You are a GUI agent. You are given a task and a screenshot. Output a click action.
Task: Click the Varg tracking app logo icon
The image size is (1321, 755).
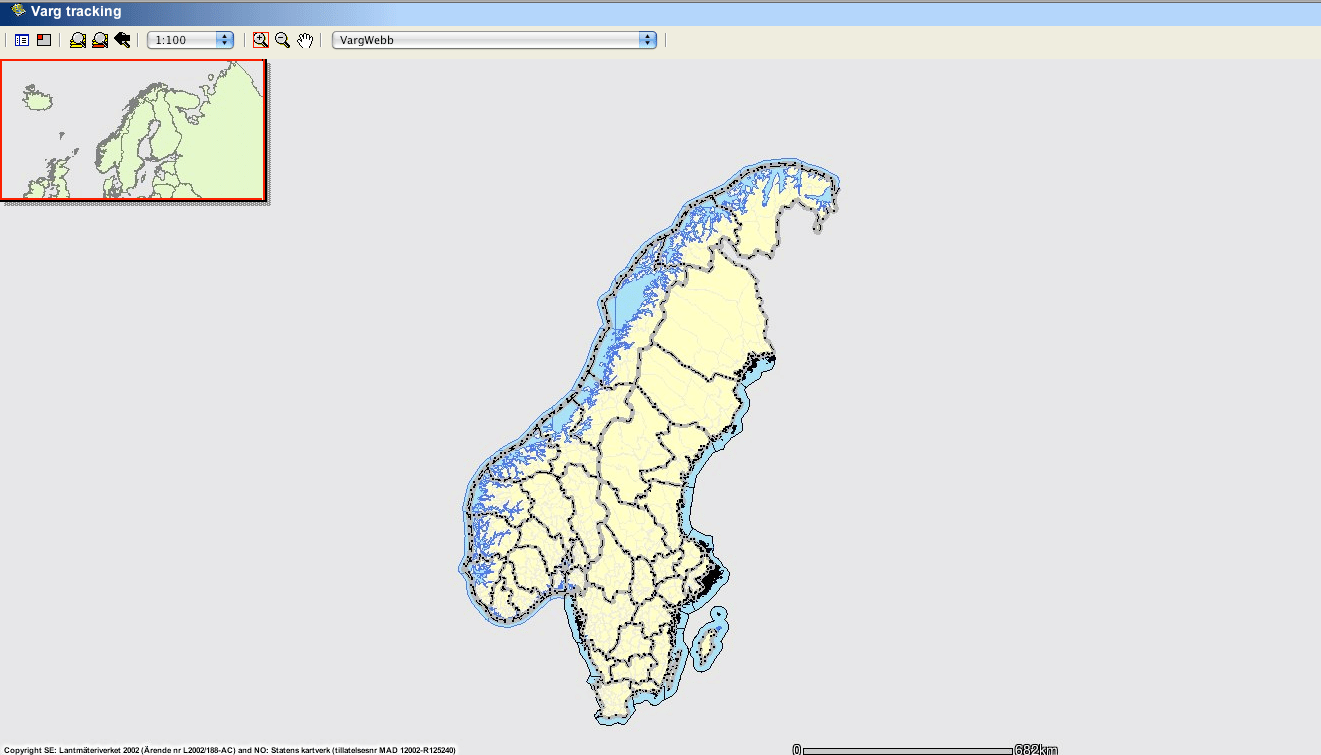click(18, 11)
